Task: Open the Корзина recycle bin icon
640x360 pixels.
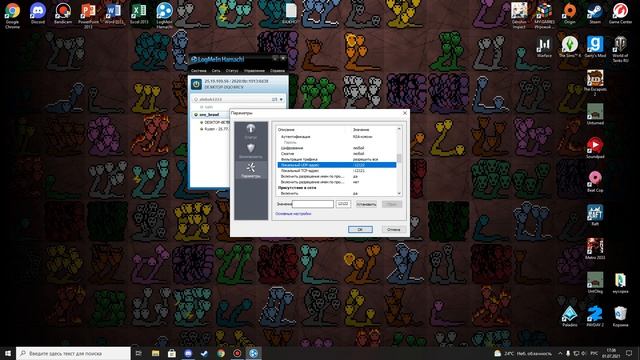Action: click(x=620, y=317)
